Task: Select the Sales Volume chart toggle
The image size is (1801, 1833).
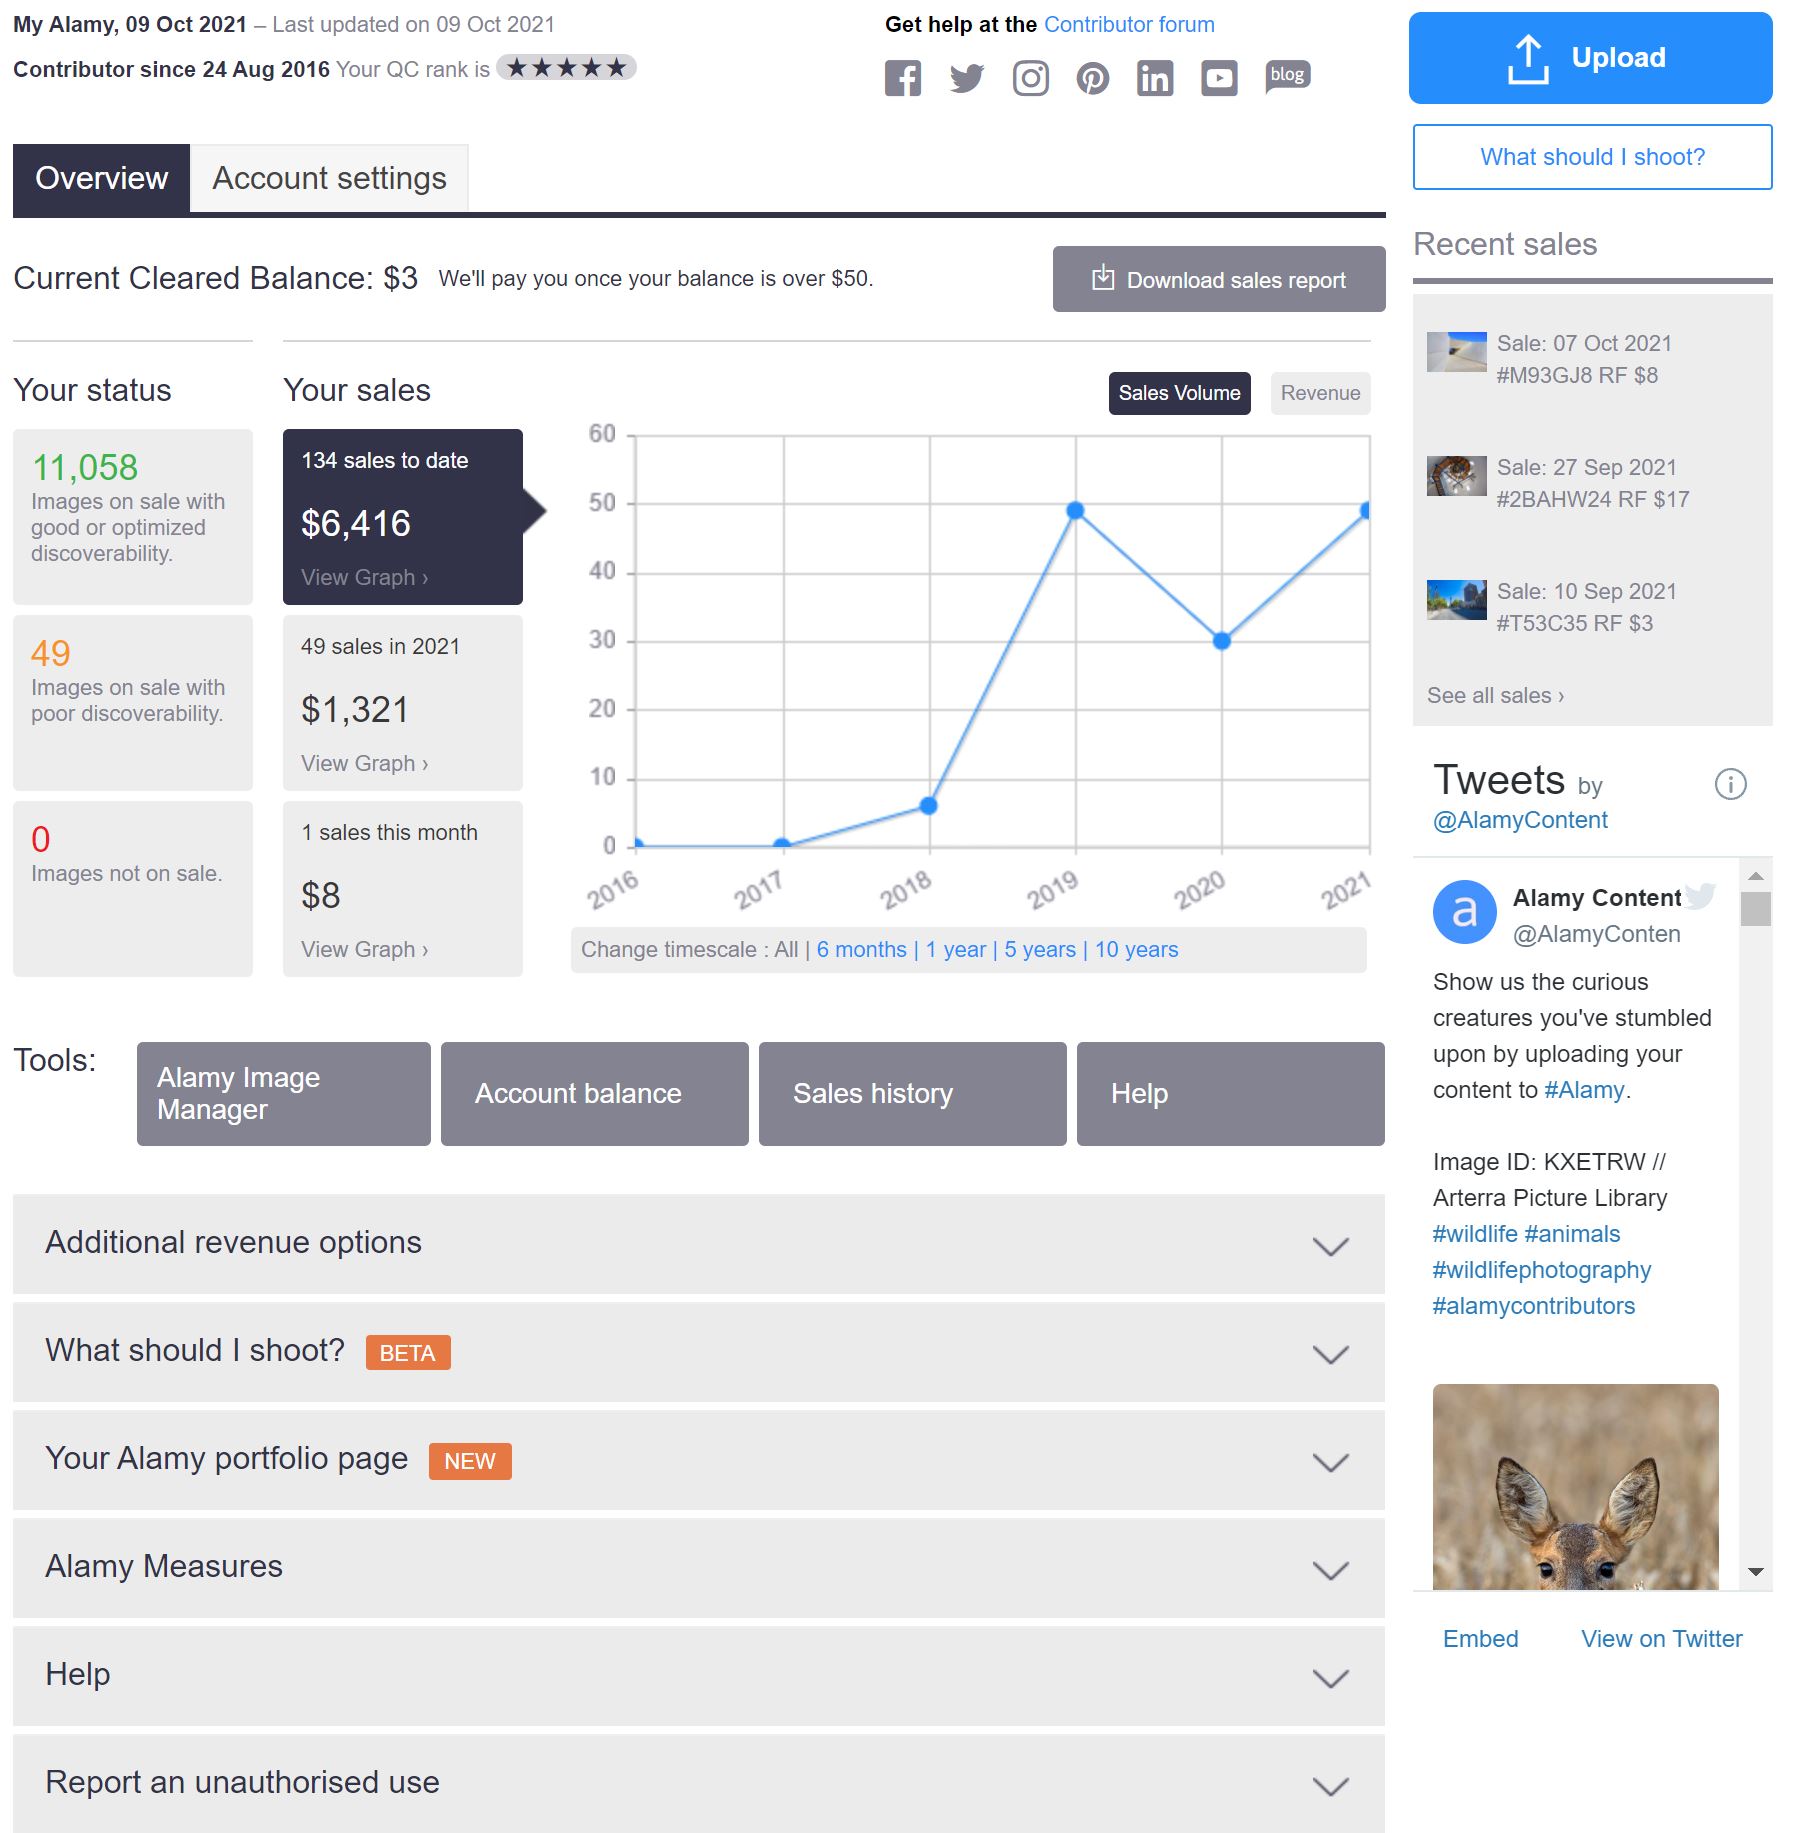Action: 1179,393
